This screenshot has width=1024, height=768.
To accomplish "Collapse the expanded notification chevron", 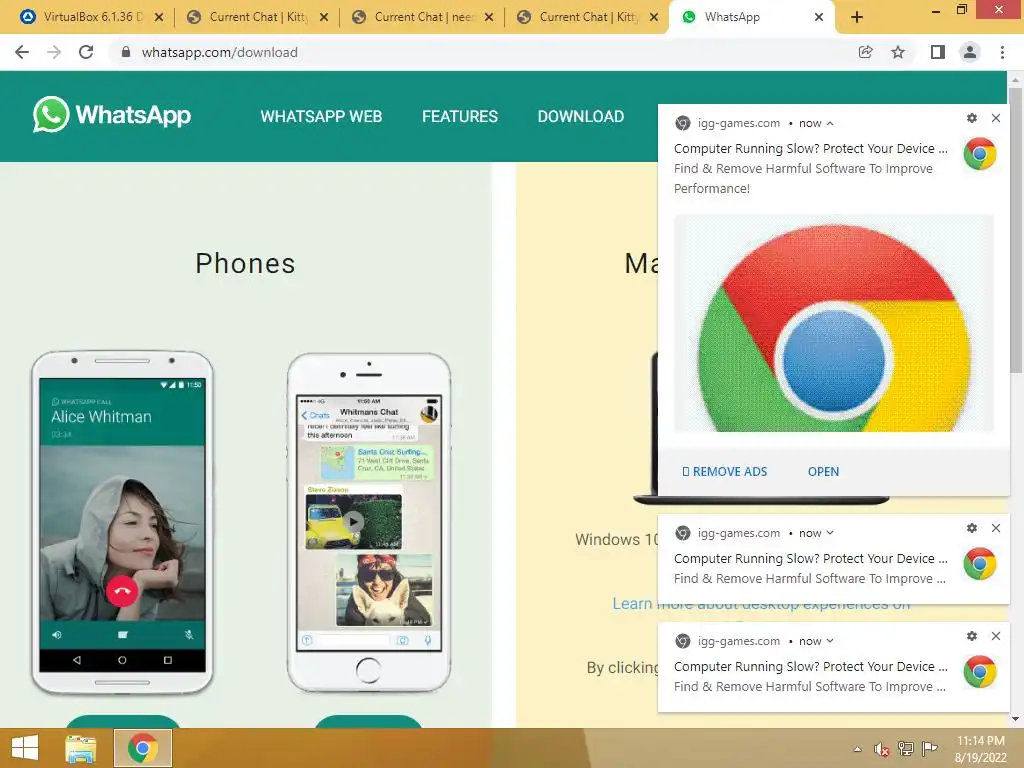I will [830, 123].
